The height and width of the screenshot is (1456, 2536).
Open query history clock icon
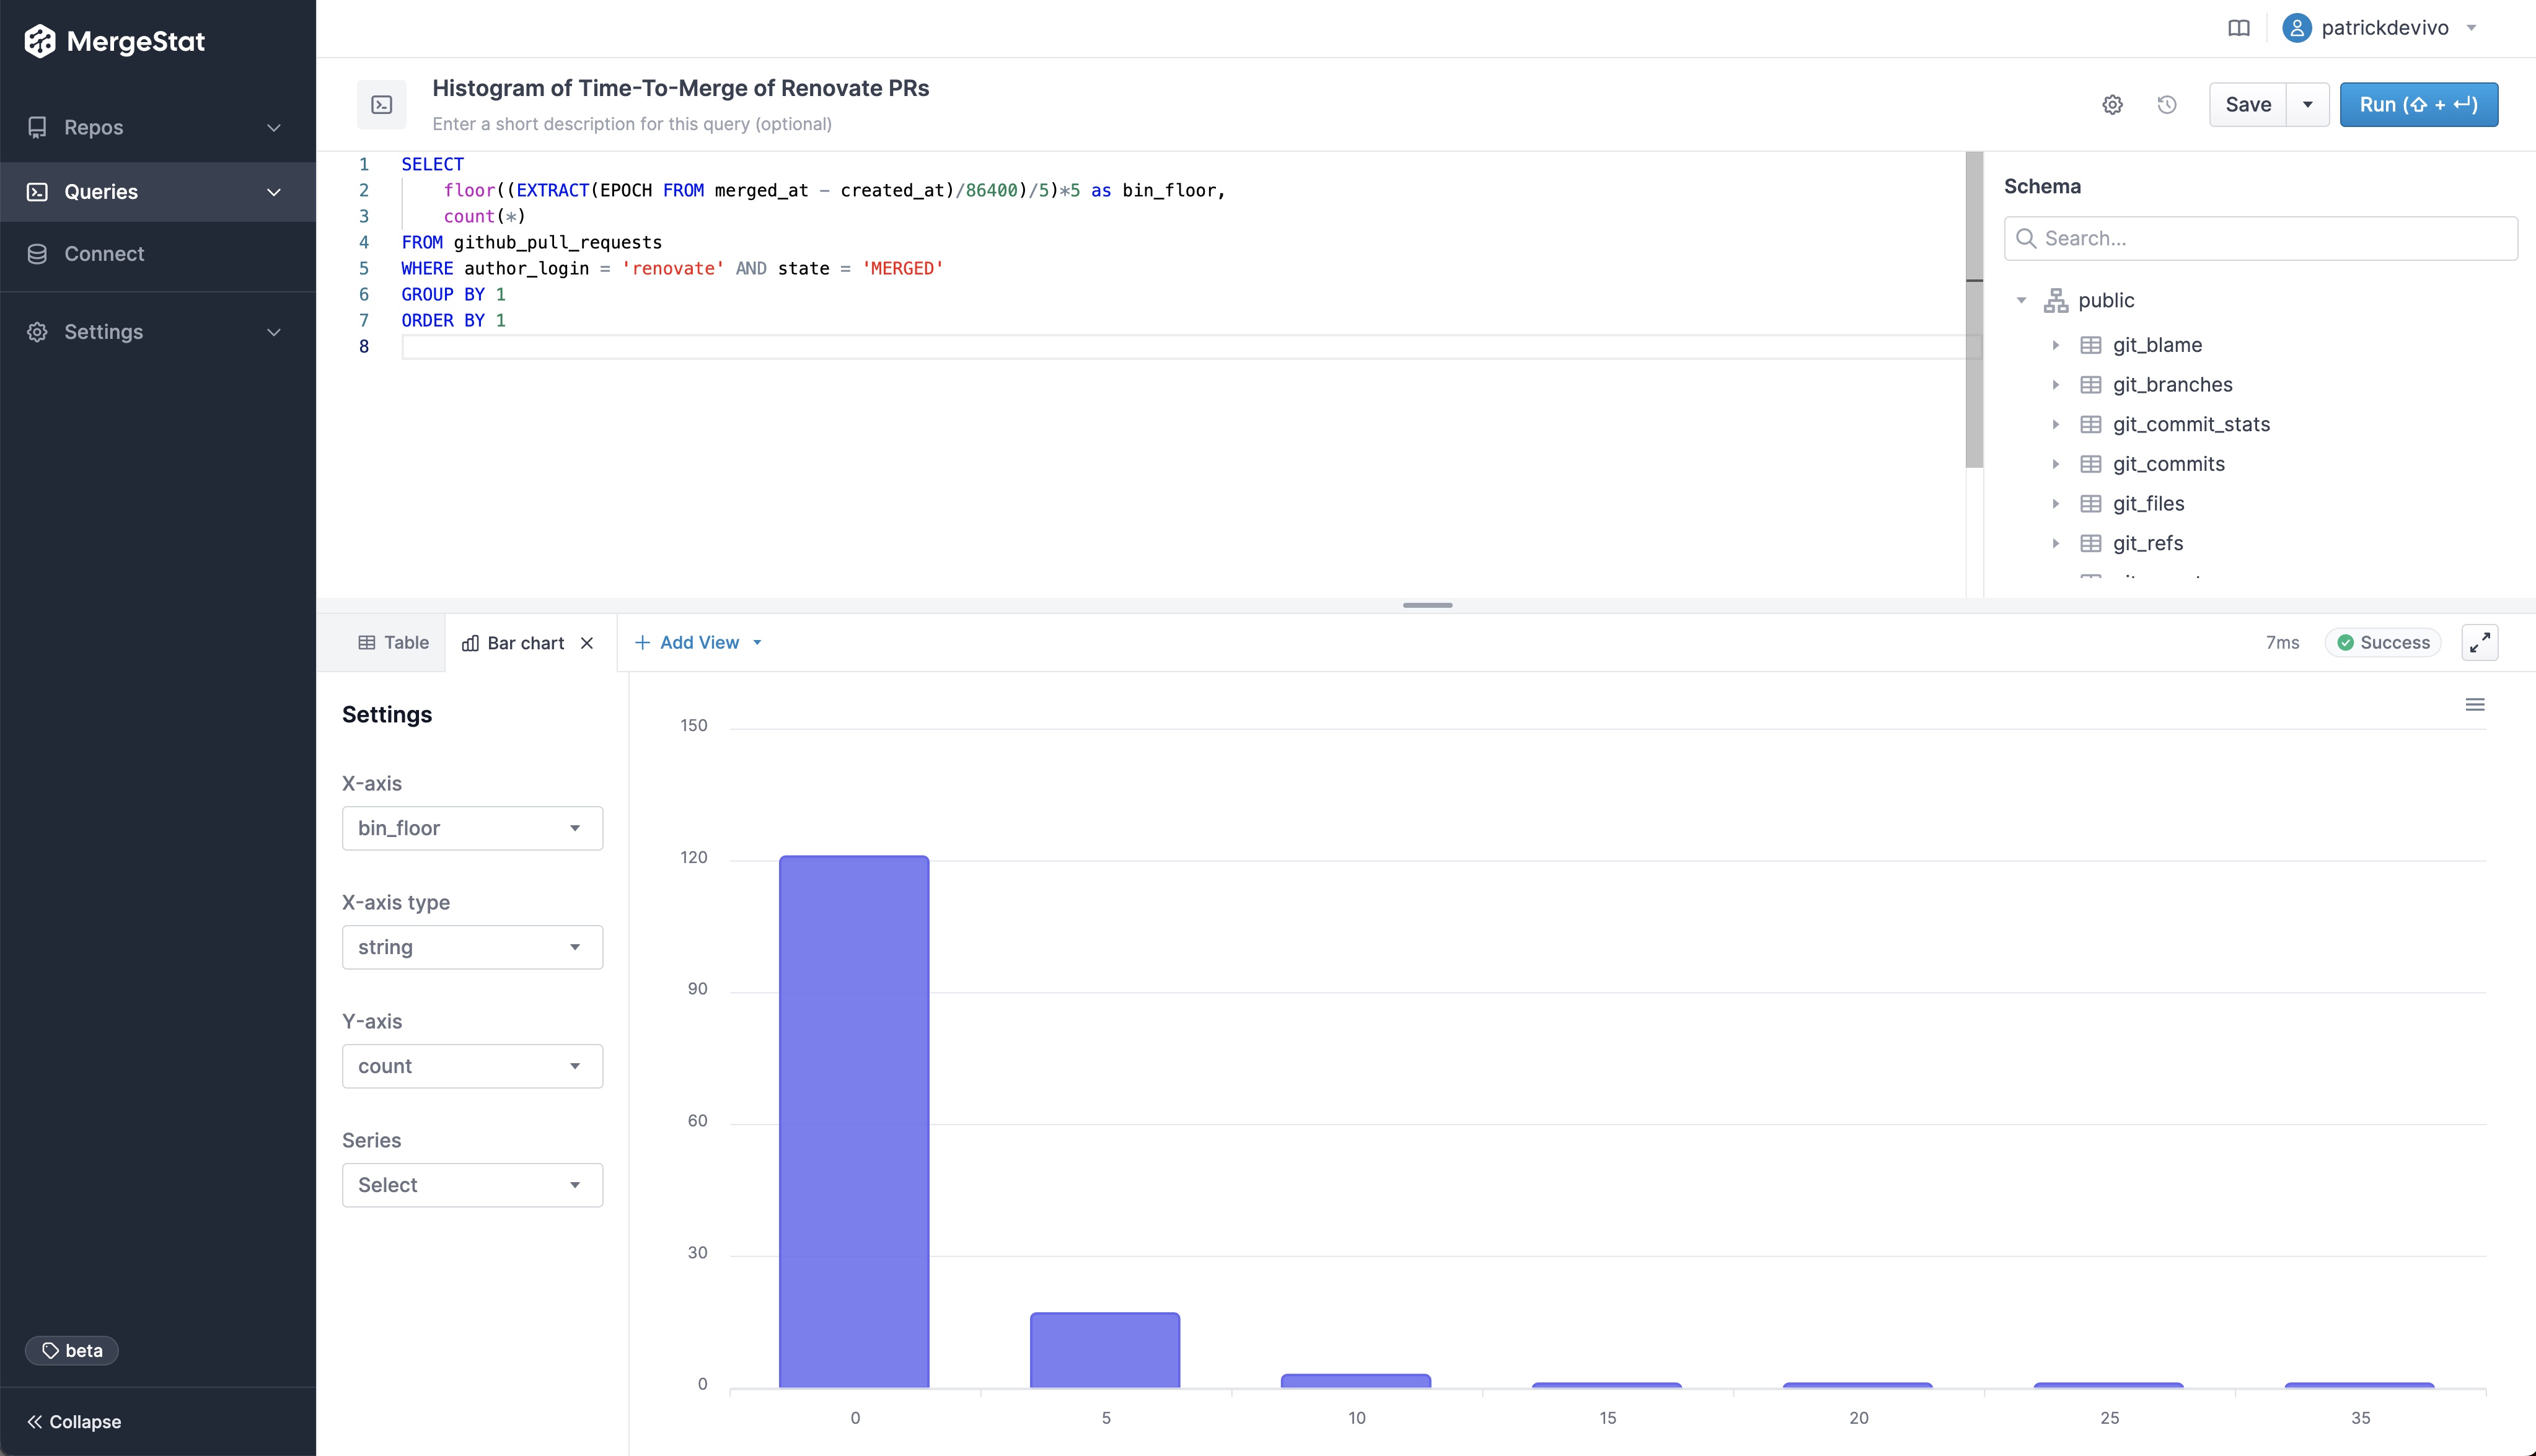click(x=2167, y=105)
